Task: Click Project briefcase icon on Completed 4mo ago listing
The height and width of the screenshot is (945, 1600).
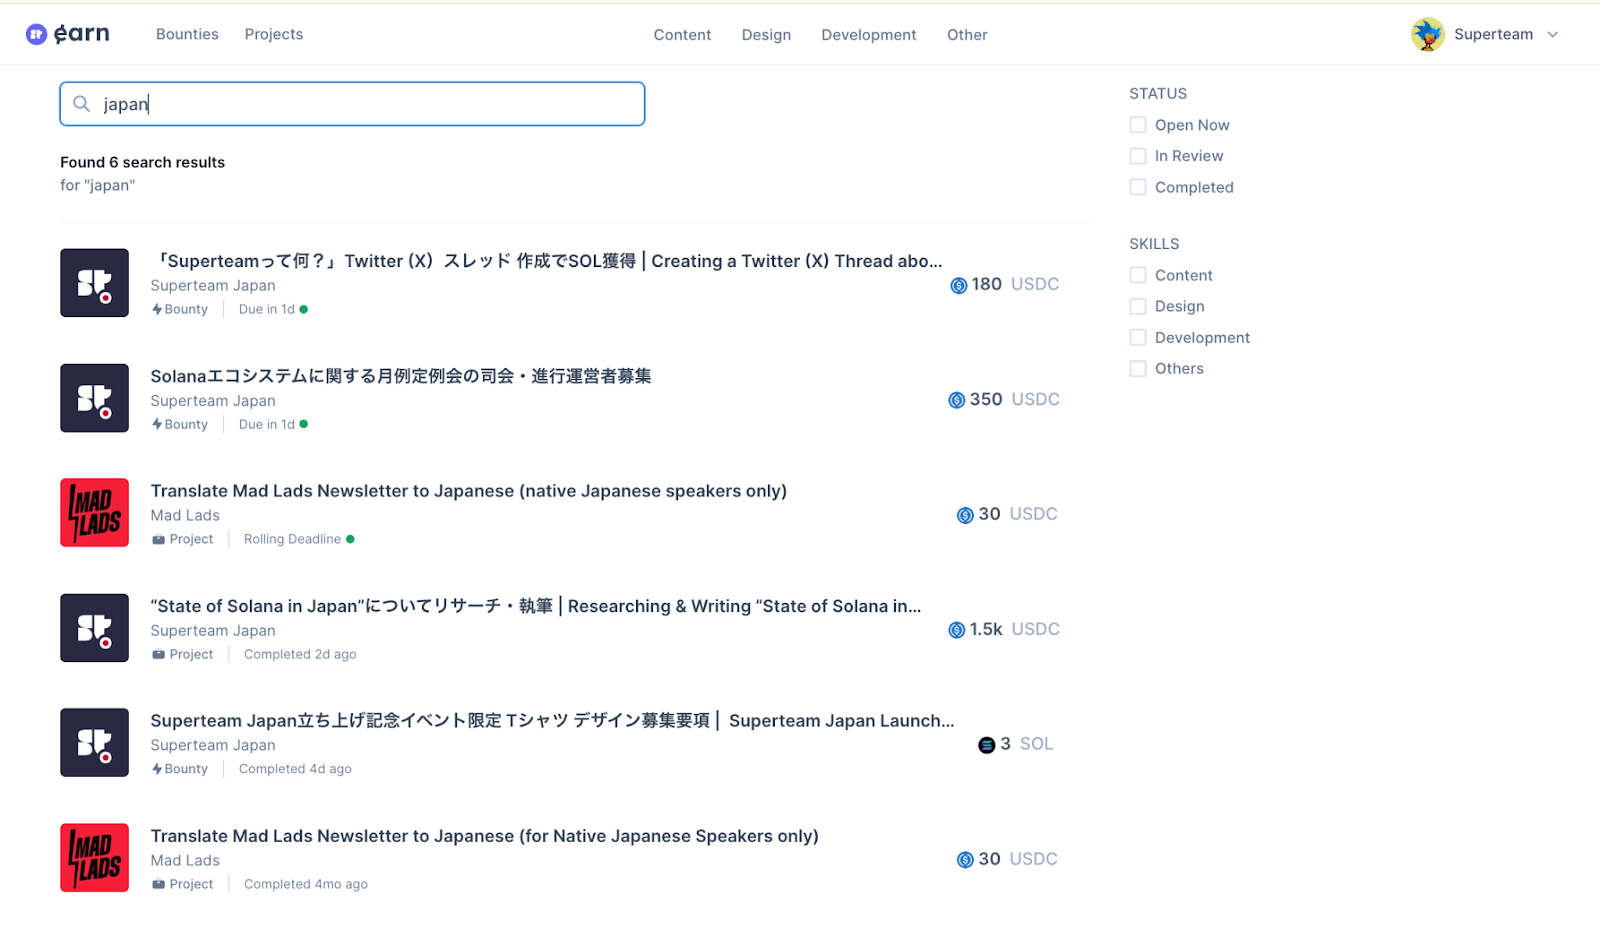Action: (x=158, y=884)
